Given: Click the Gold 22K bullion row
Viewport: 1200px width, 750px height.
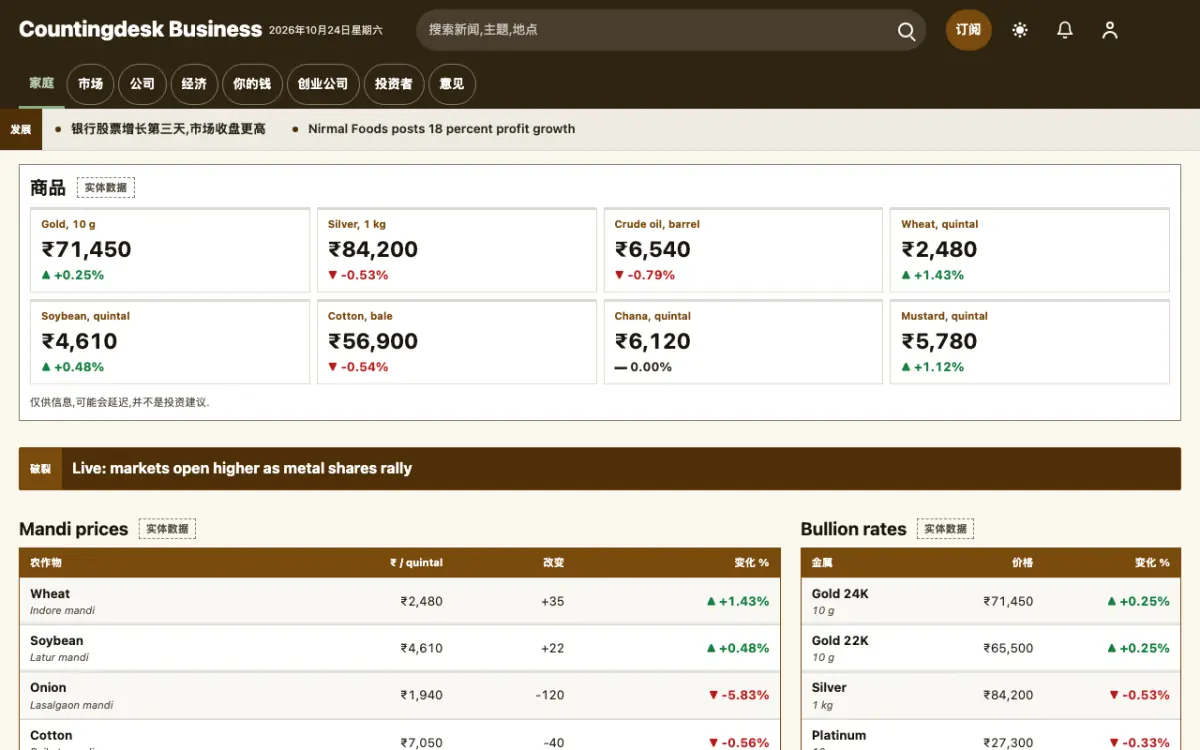Looking at the screenshot, I should pos(991,648).
